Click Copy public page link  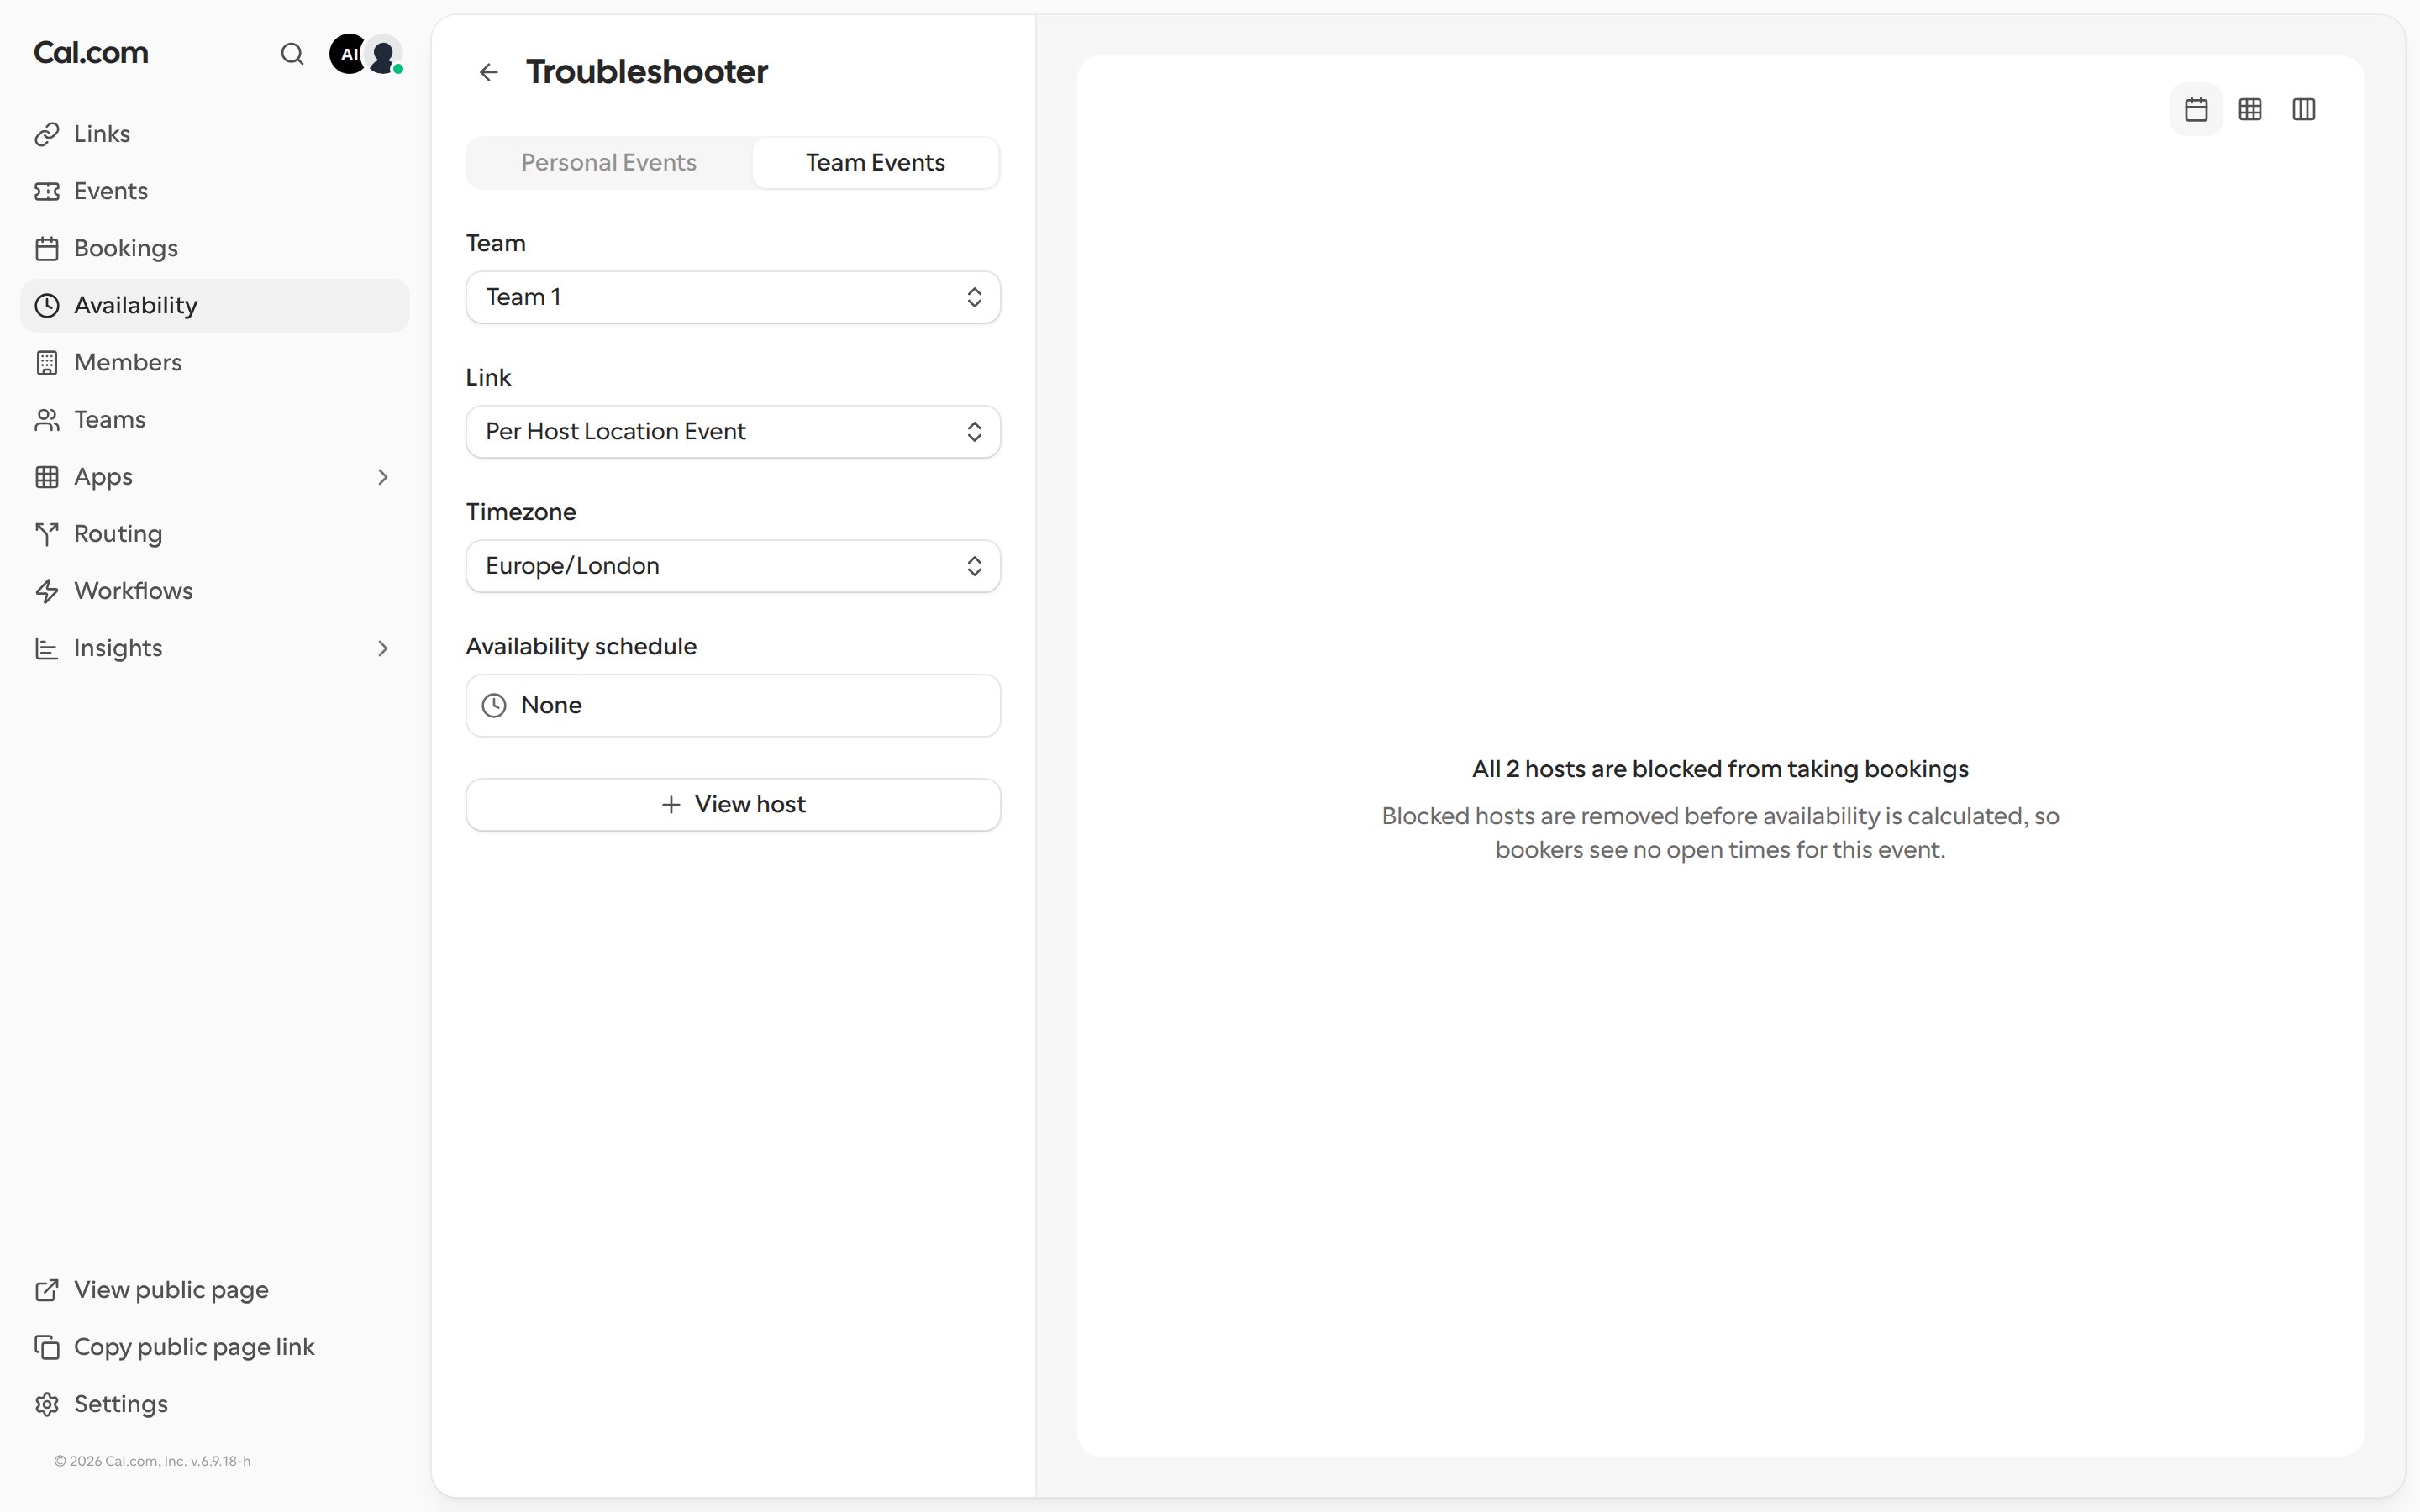point(215,1347)
